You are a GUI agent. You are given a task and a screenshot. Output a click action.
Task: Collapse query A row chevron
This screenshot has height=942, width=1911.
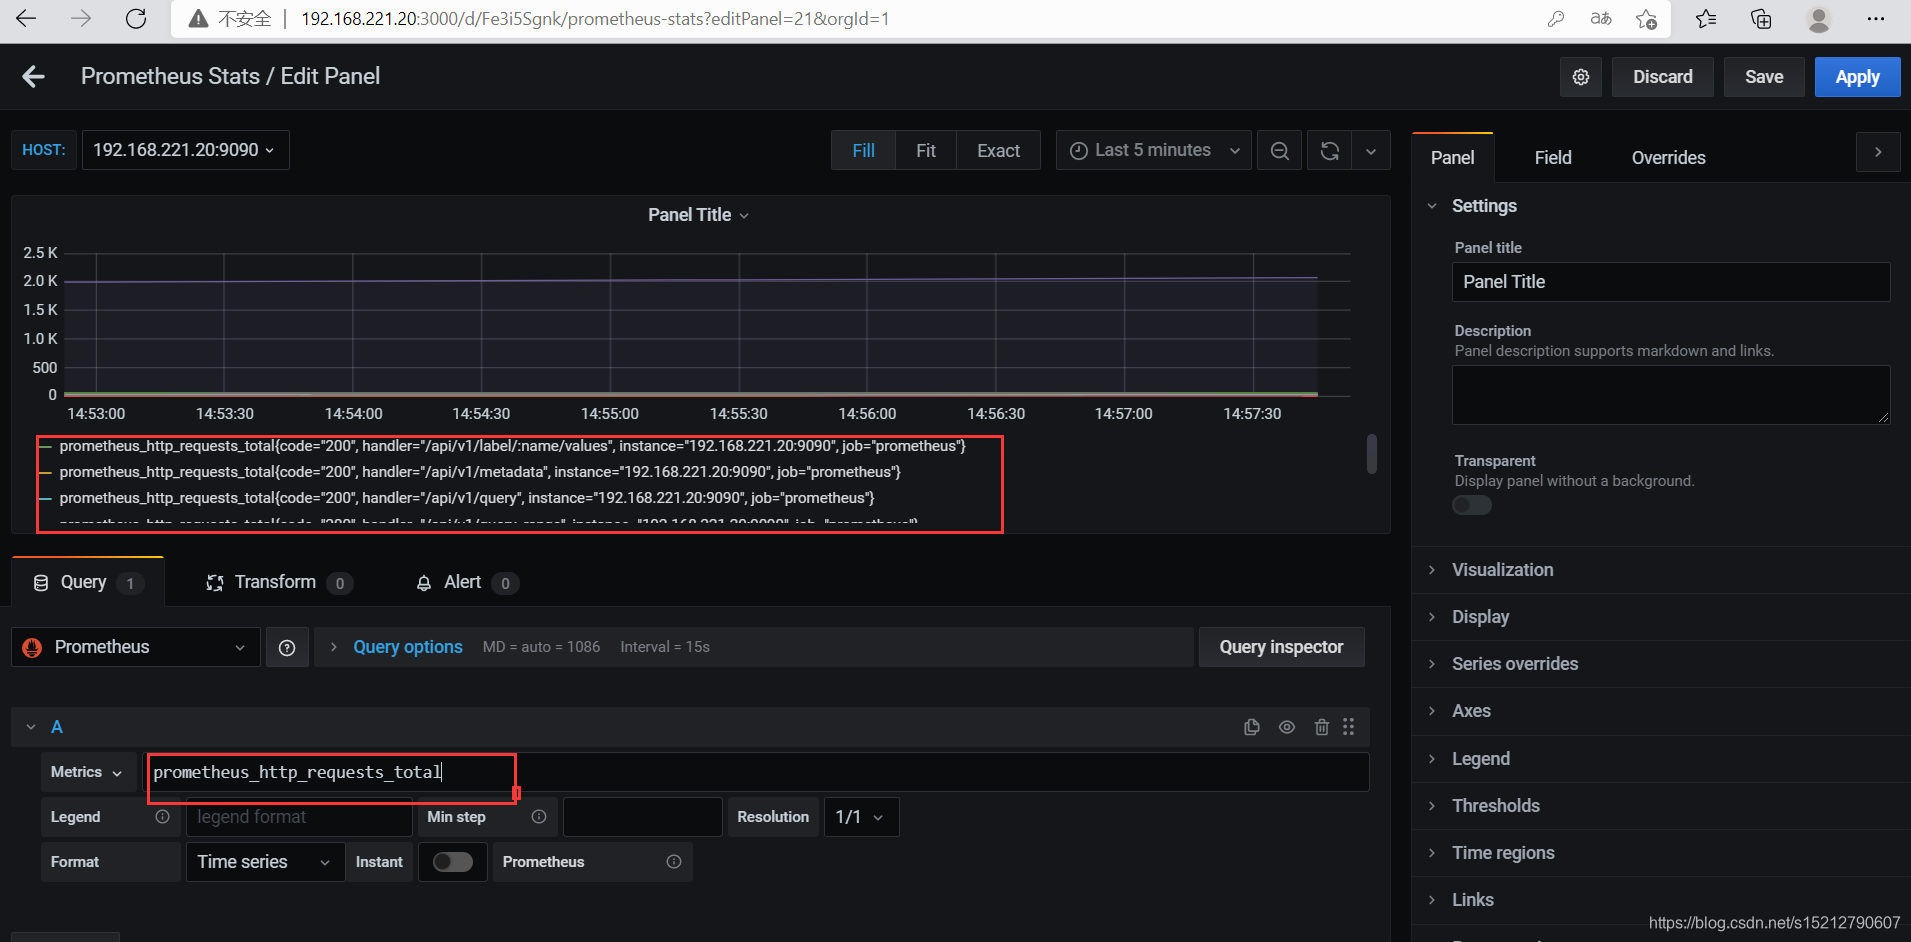[31, 728]
